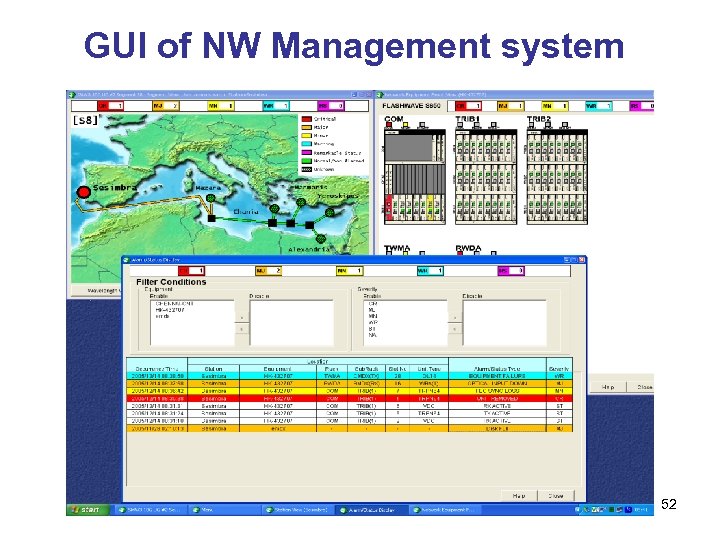Click the yellow alarmed unit in COM shelf
The width and height of the screenshot is (720, 540).
pyautogui.click(x=430, y=207)
